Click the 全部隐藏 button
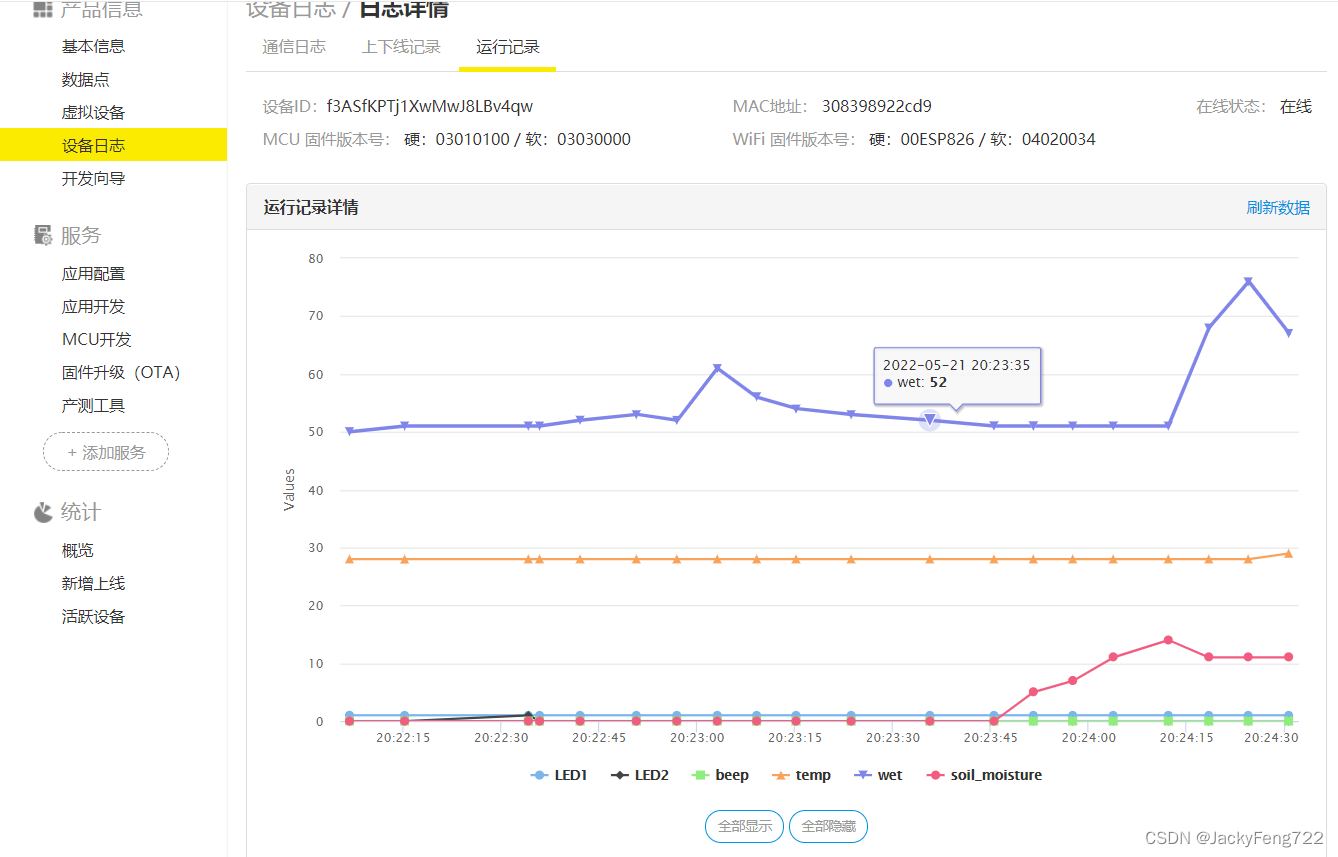 click(x=828, y=826)
